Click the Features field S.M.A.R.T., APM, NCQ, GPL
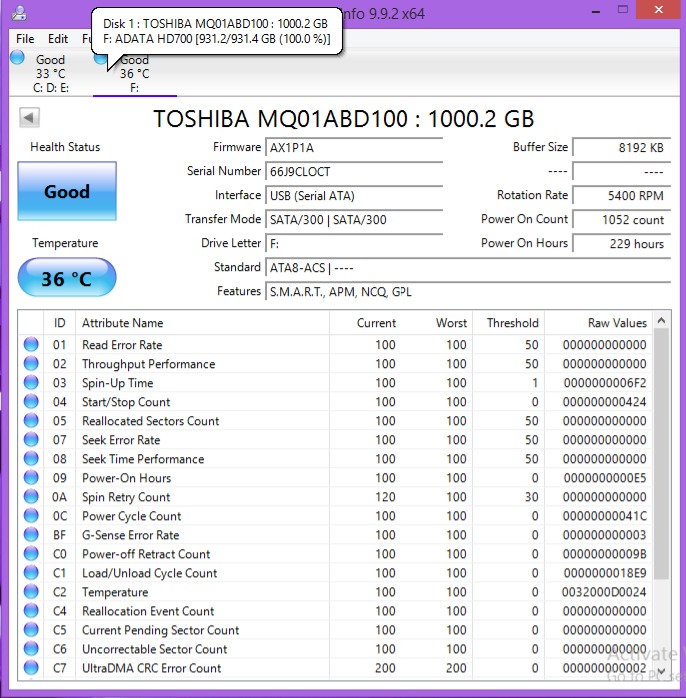 468,292
